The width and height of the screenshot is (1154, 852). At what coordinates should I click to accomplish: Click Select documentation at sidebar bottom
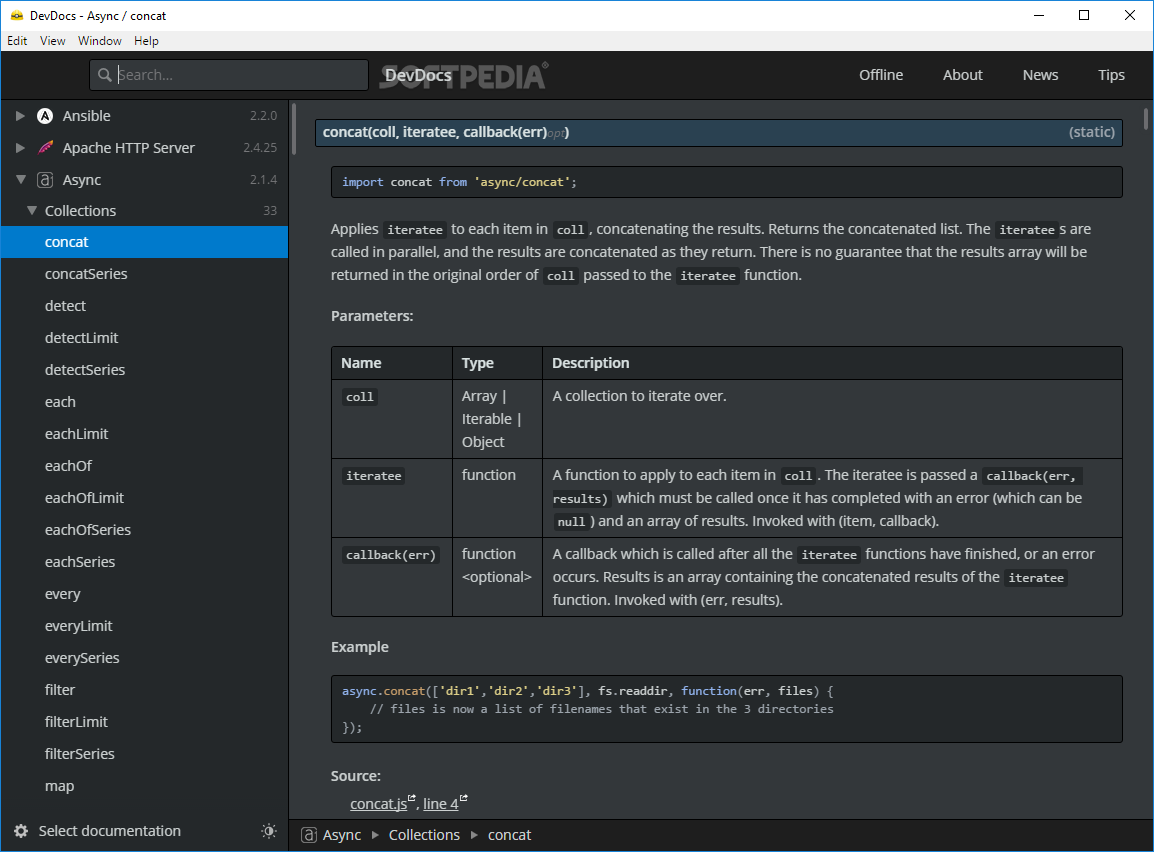coord(110,831)
